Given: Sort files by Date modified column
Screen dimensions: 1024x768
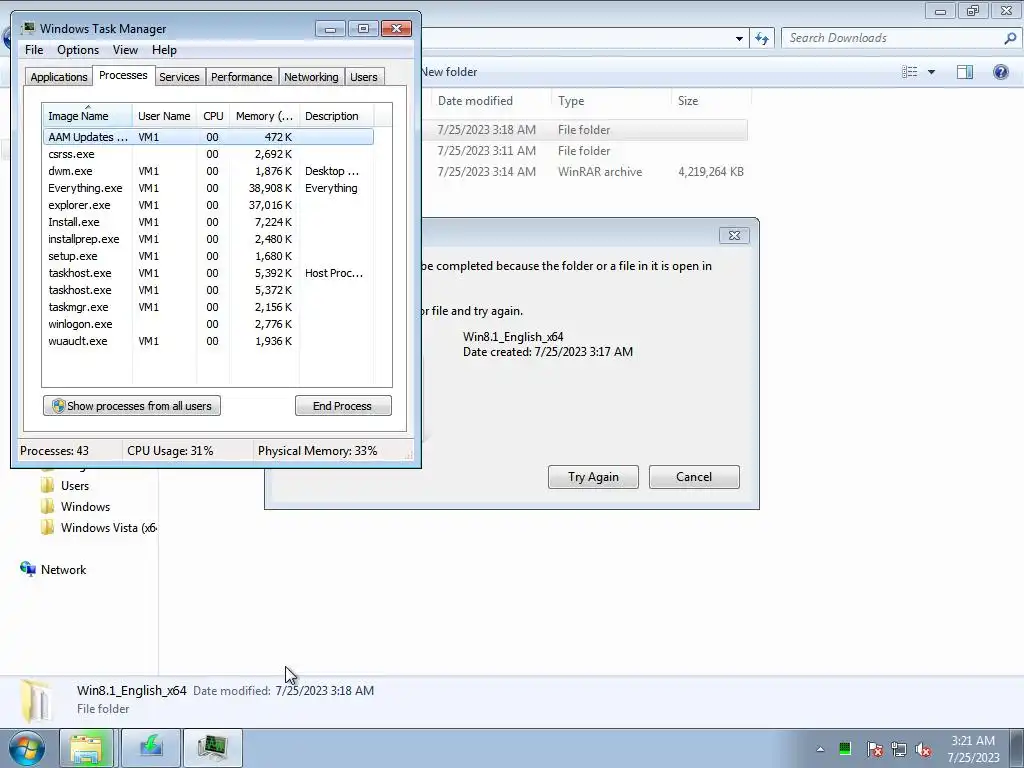Looking at the screenshot, I should click(x=490, y=101).
